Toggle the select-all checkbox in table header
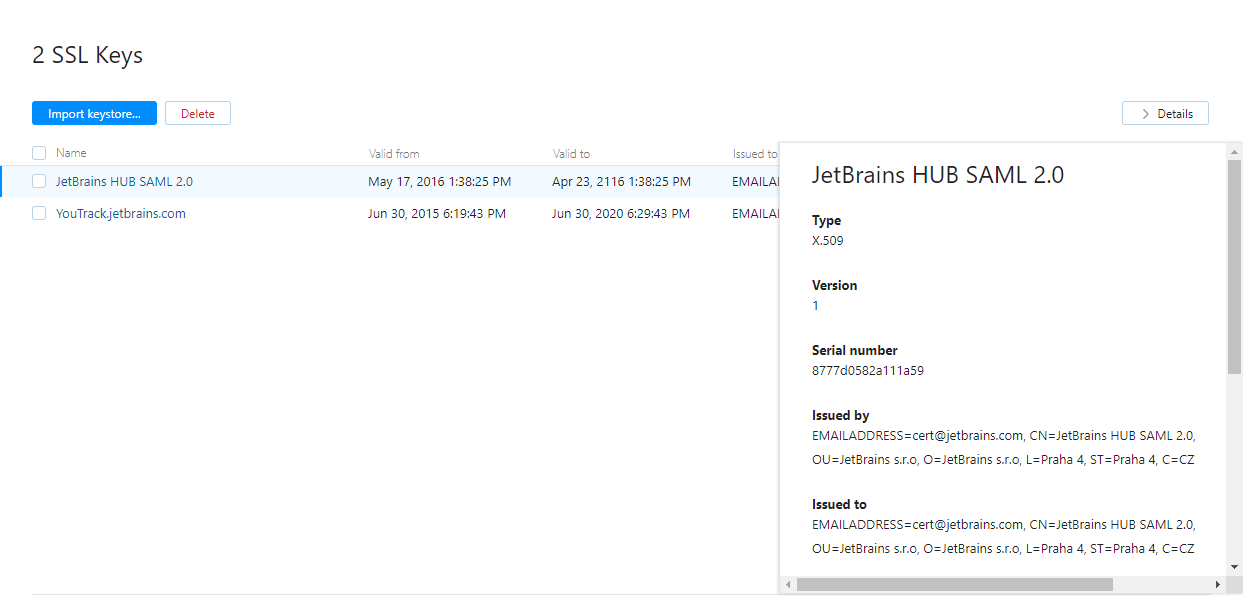Image resolution: width=1243 pixels, height=596 pixels. click(x=39, y=153)
